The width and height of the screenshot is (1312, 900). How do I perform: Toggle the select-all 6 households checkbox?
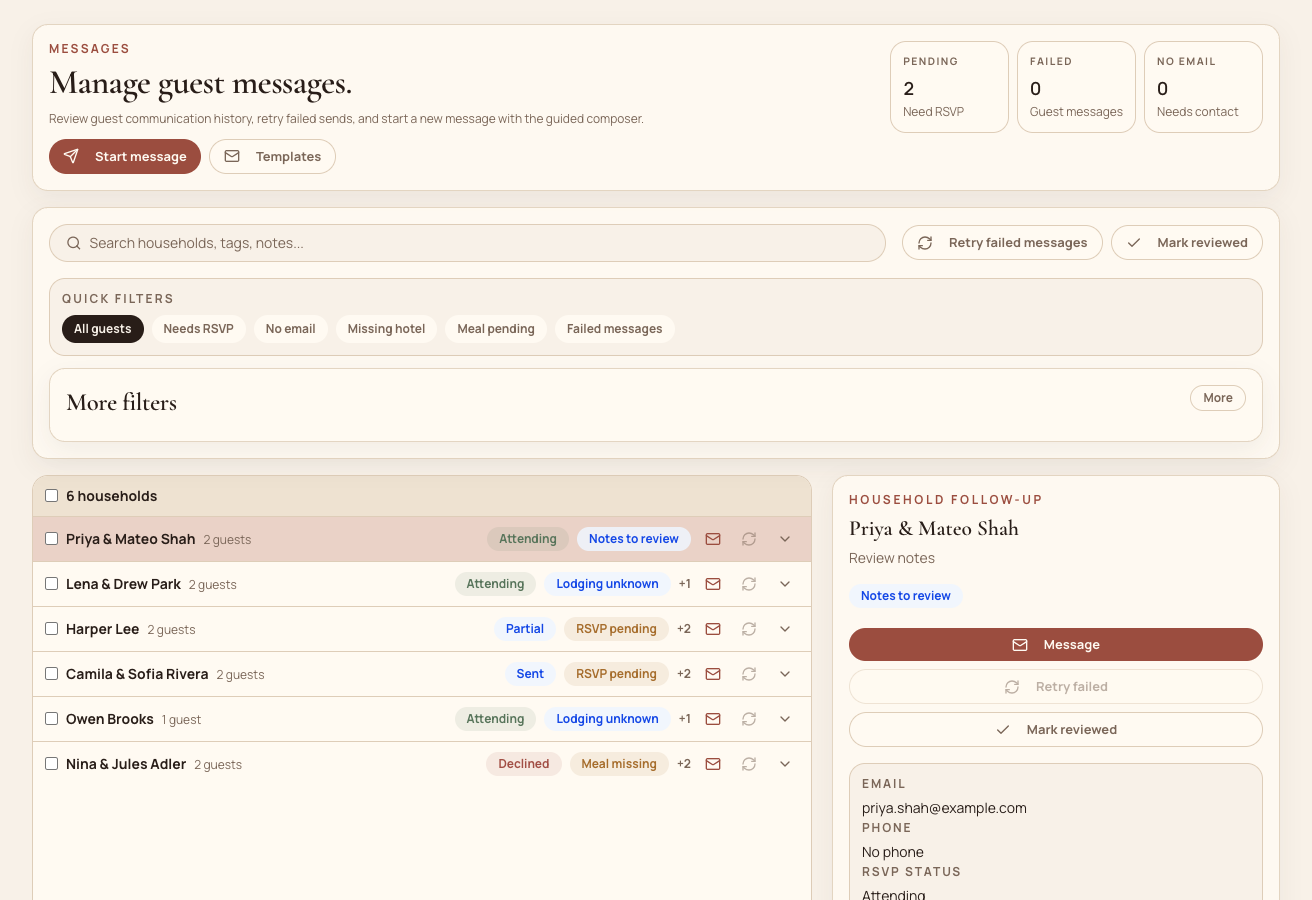pyautogui.click(x=52, y=496)
